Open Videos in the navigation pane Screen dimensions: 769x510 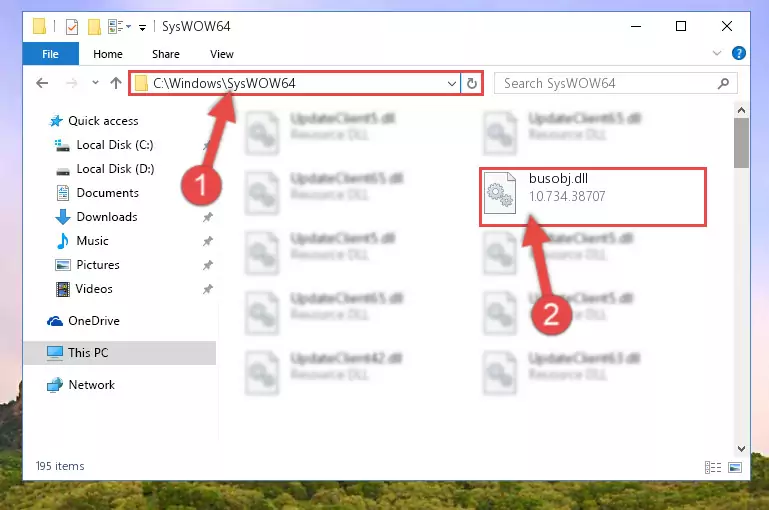94,289
